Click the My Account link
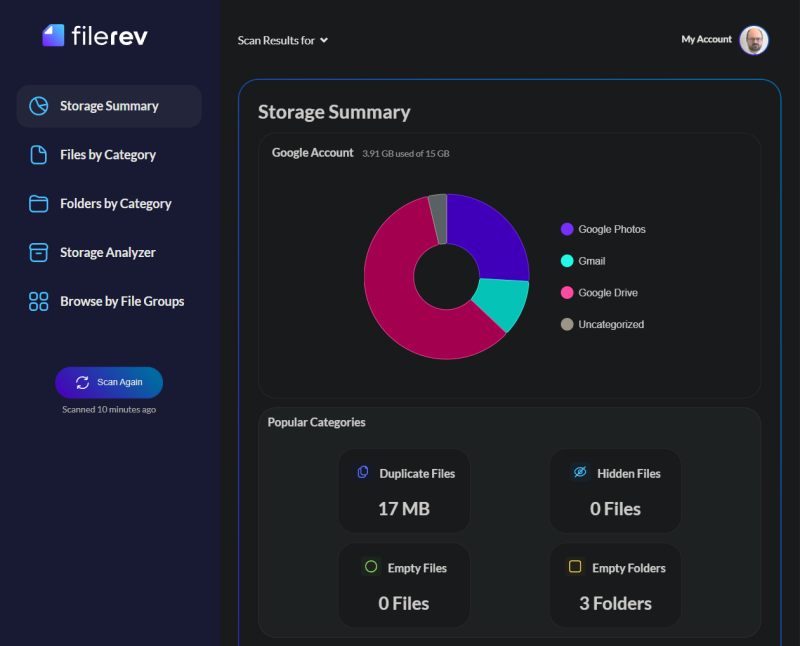Image resolution: width=800 pixels, height=646 pixels. click(x=706, y=39)
